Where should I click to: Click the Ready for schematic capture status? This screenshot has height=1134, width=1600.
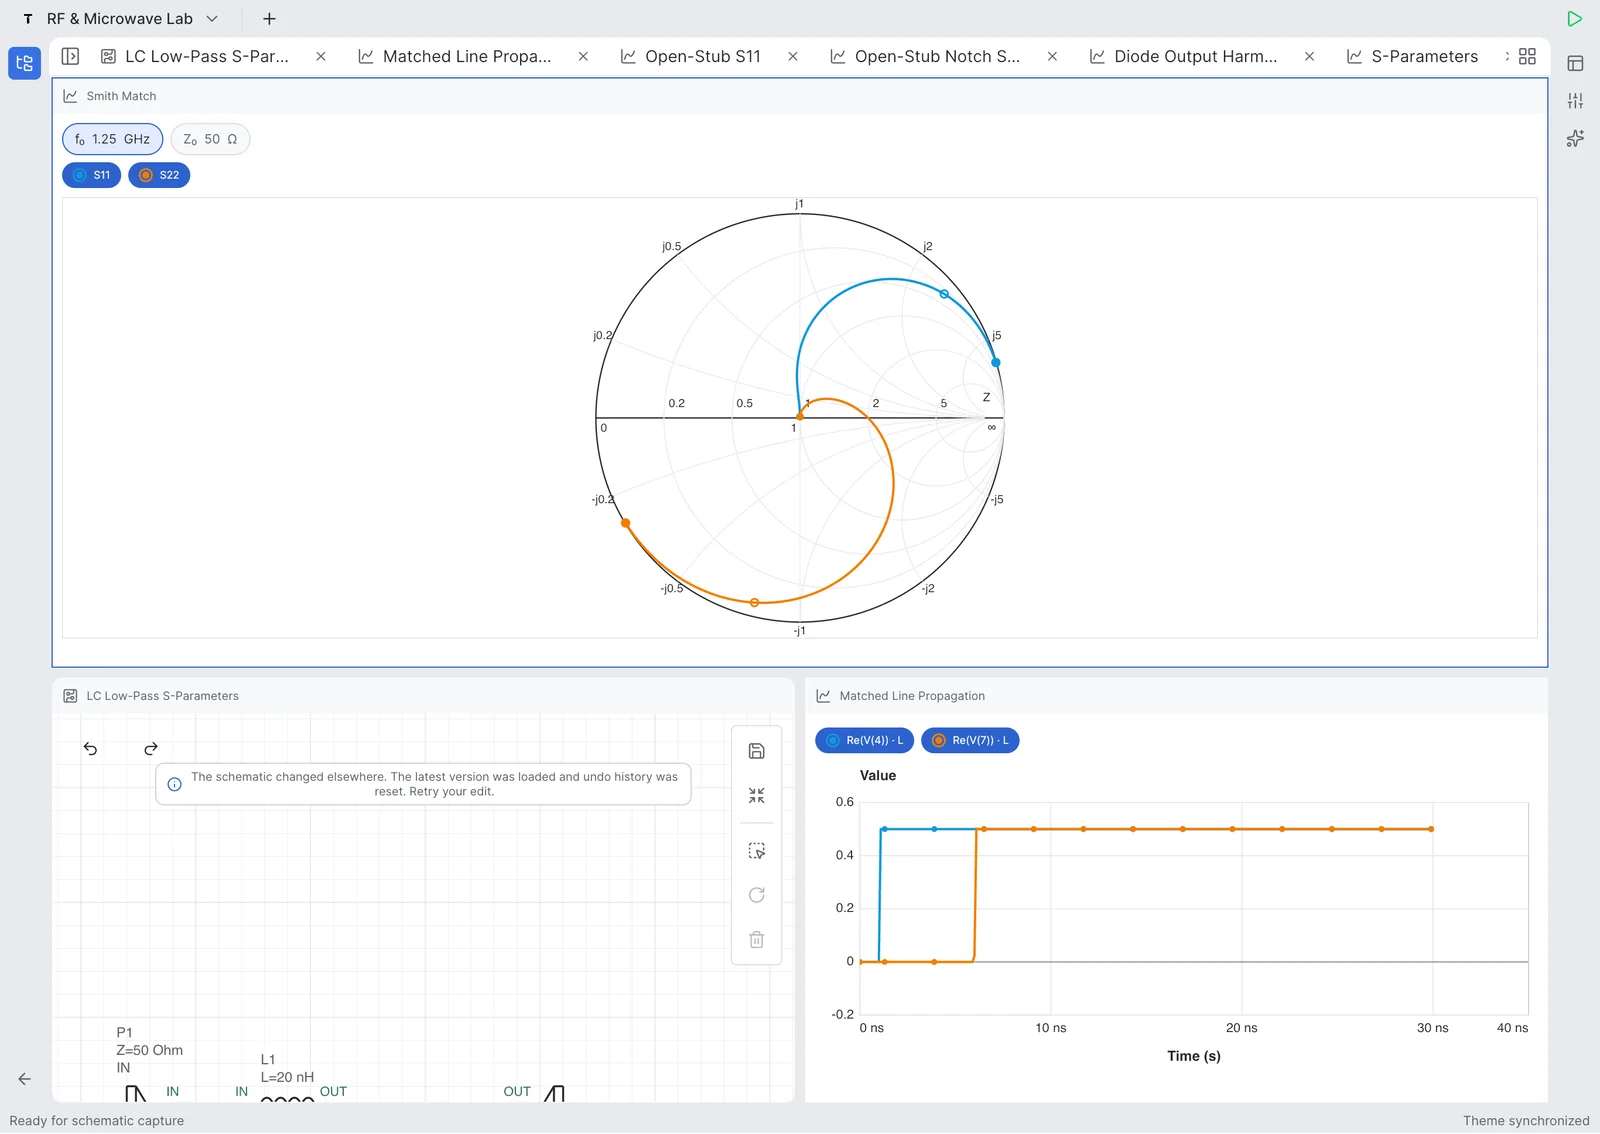click(97, 1121)
